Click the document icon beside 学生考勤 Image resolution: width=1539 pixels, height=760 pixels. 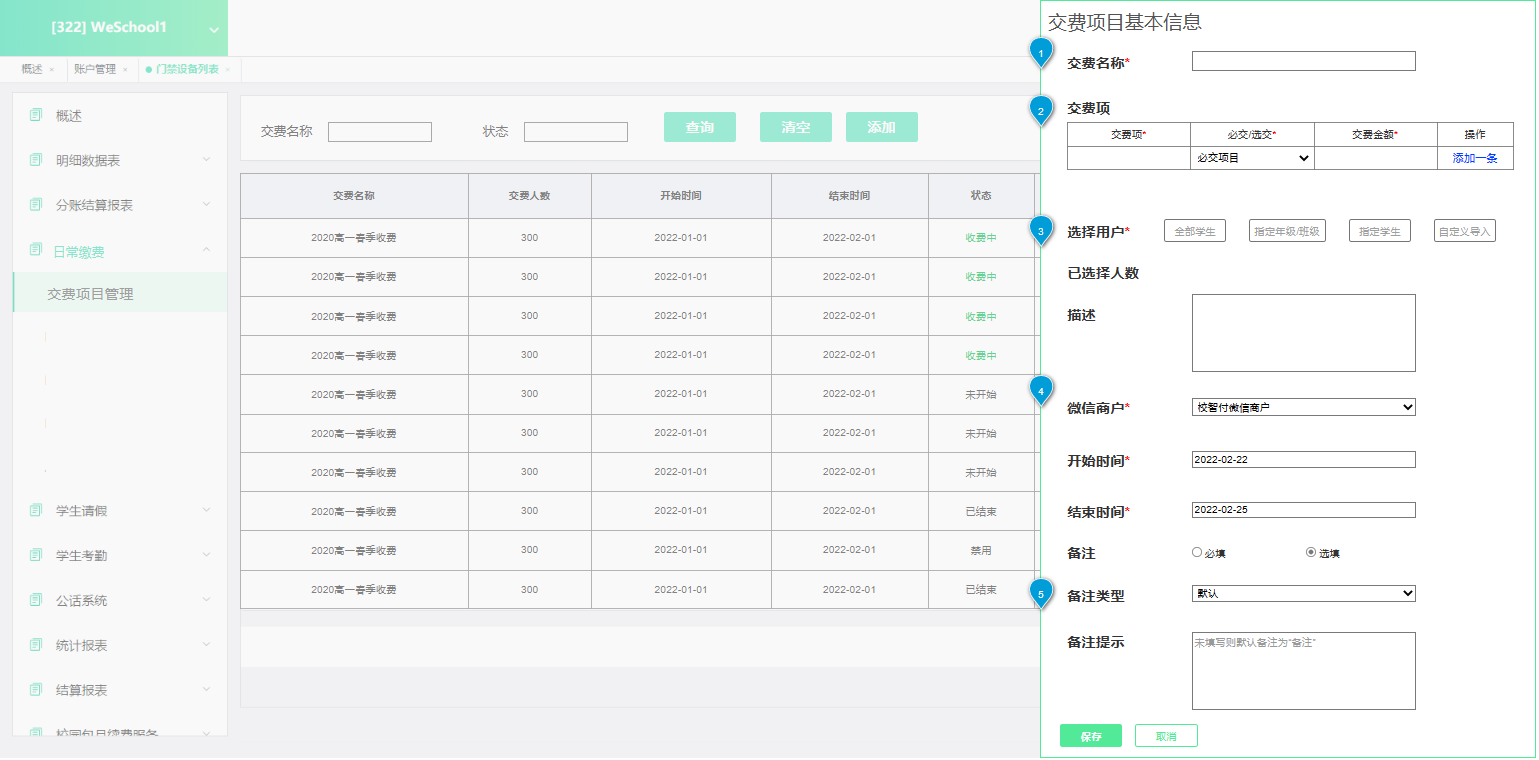click(x=36, y=555)
